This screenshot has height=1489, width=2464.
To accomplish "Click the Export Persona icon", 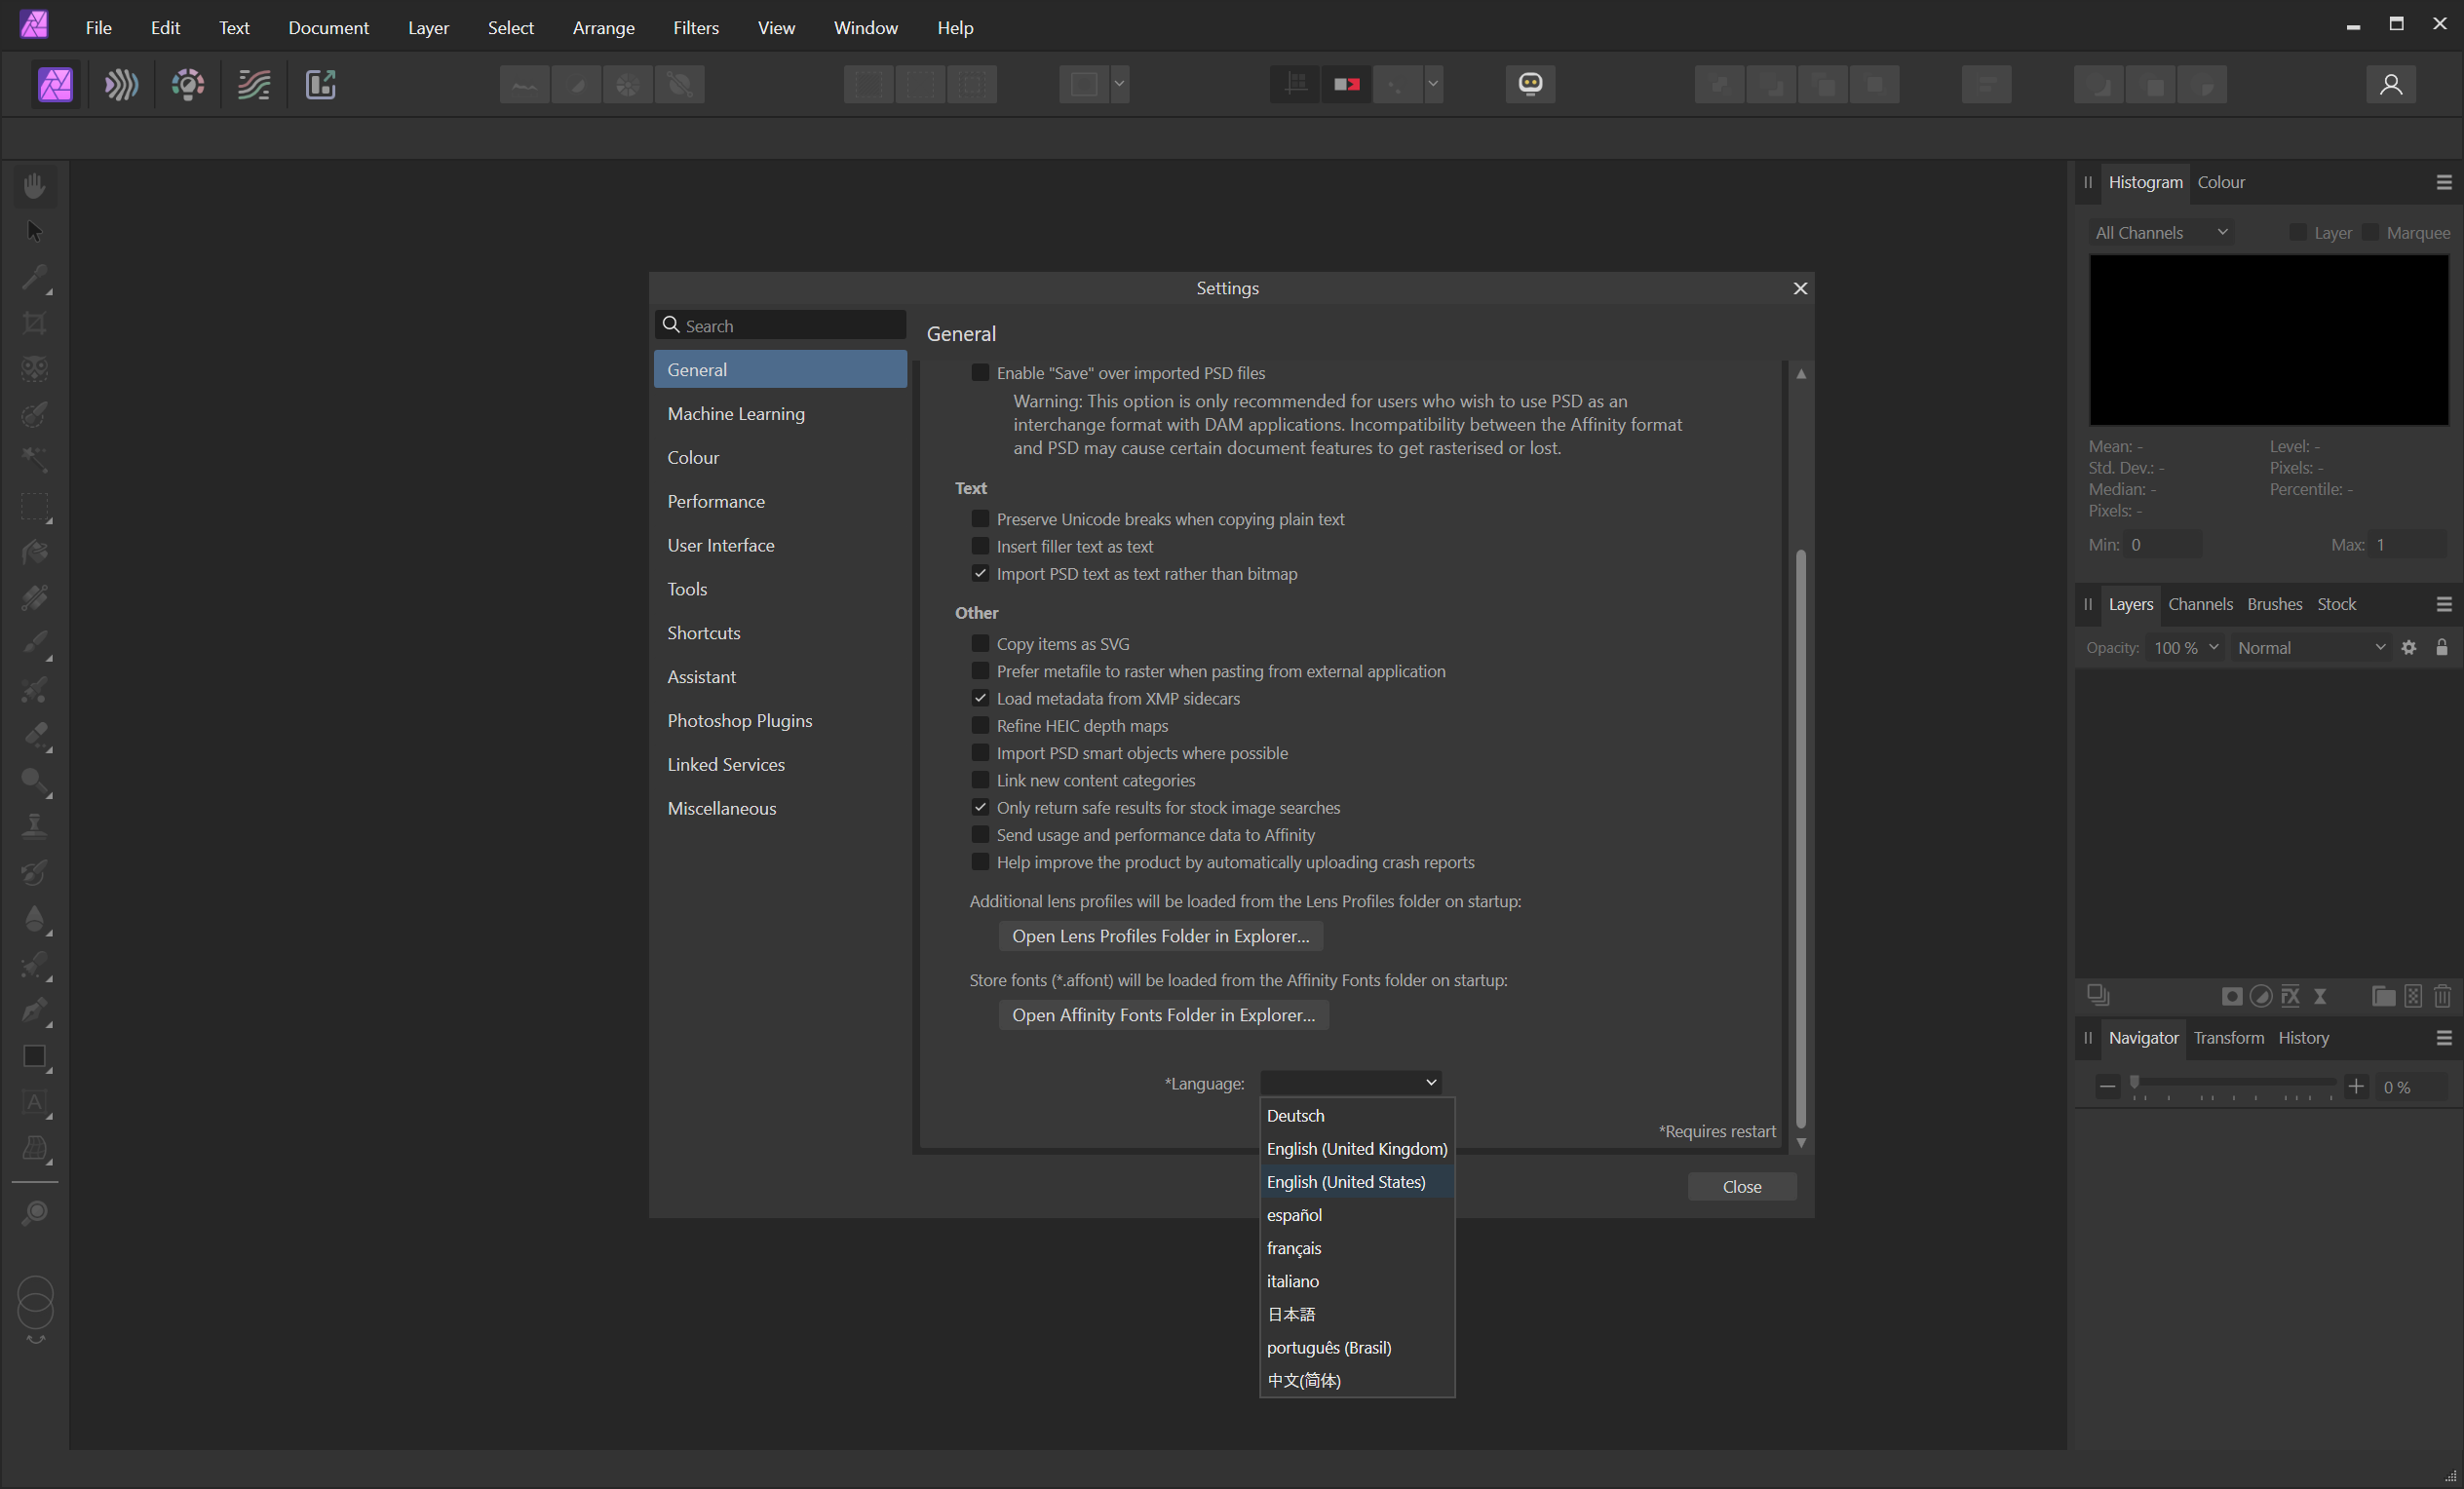I will pos(320,84).
